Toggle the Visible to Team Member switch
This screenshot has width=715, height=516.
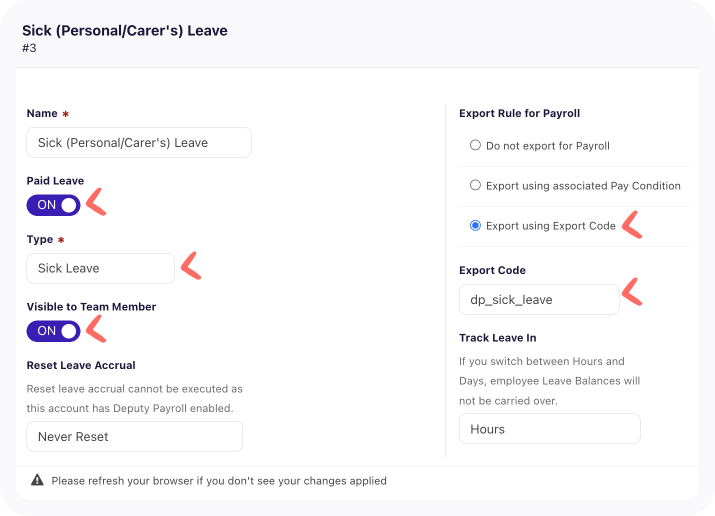(x=53, y=331)
